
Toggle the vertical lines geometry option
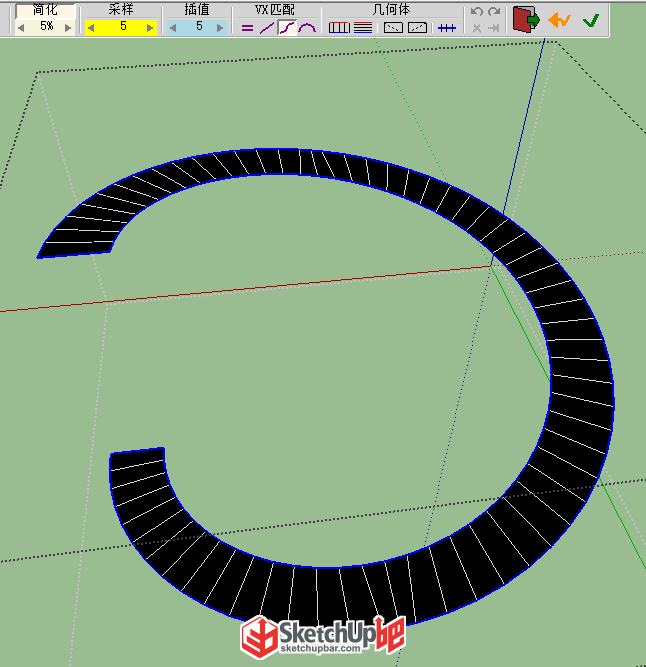339,28
